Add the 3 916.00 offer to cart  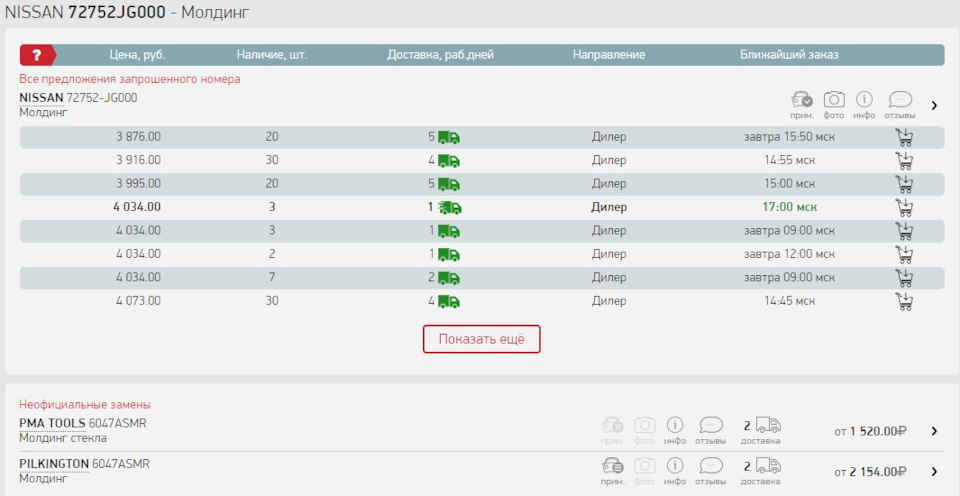(904, 160)
